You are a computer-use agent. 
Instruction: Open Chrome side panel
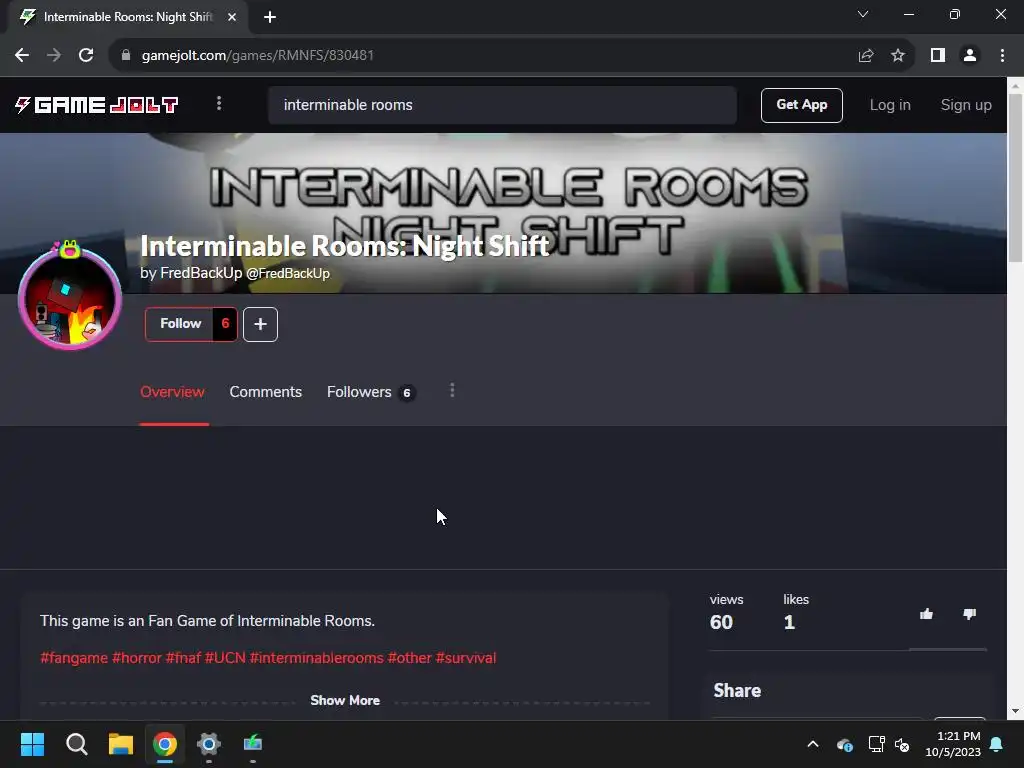[938, 56]
